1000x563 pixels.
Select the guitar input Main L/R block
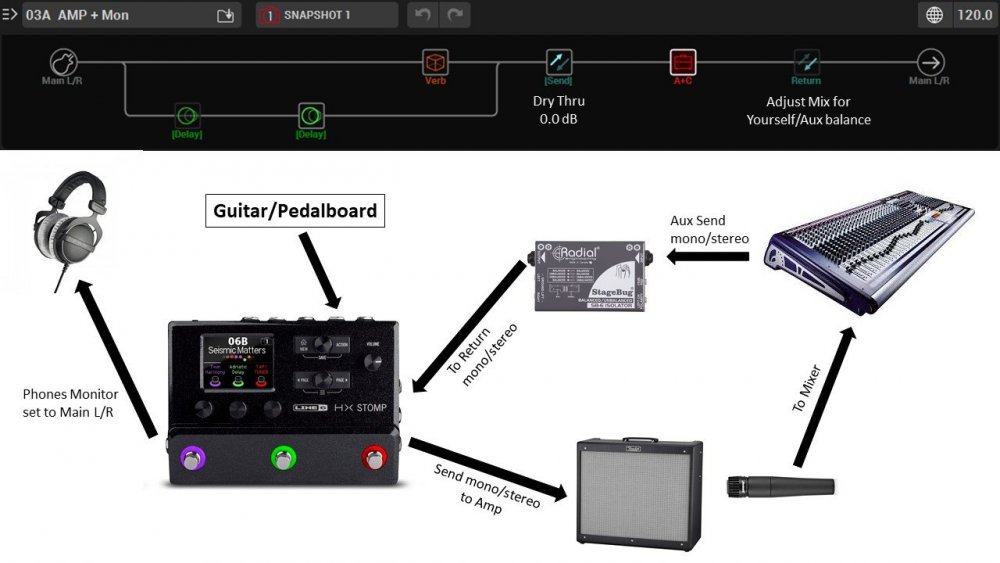[63, 62]
